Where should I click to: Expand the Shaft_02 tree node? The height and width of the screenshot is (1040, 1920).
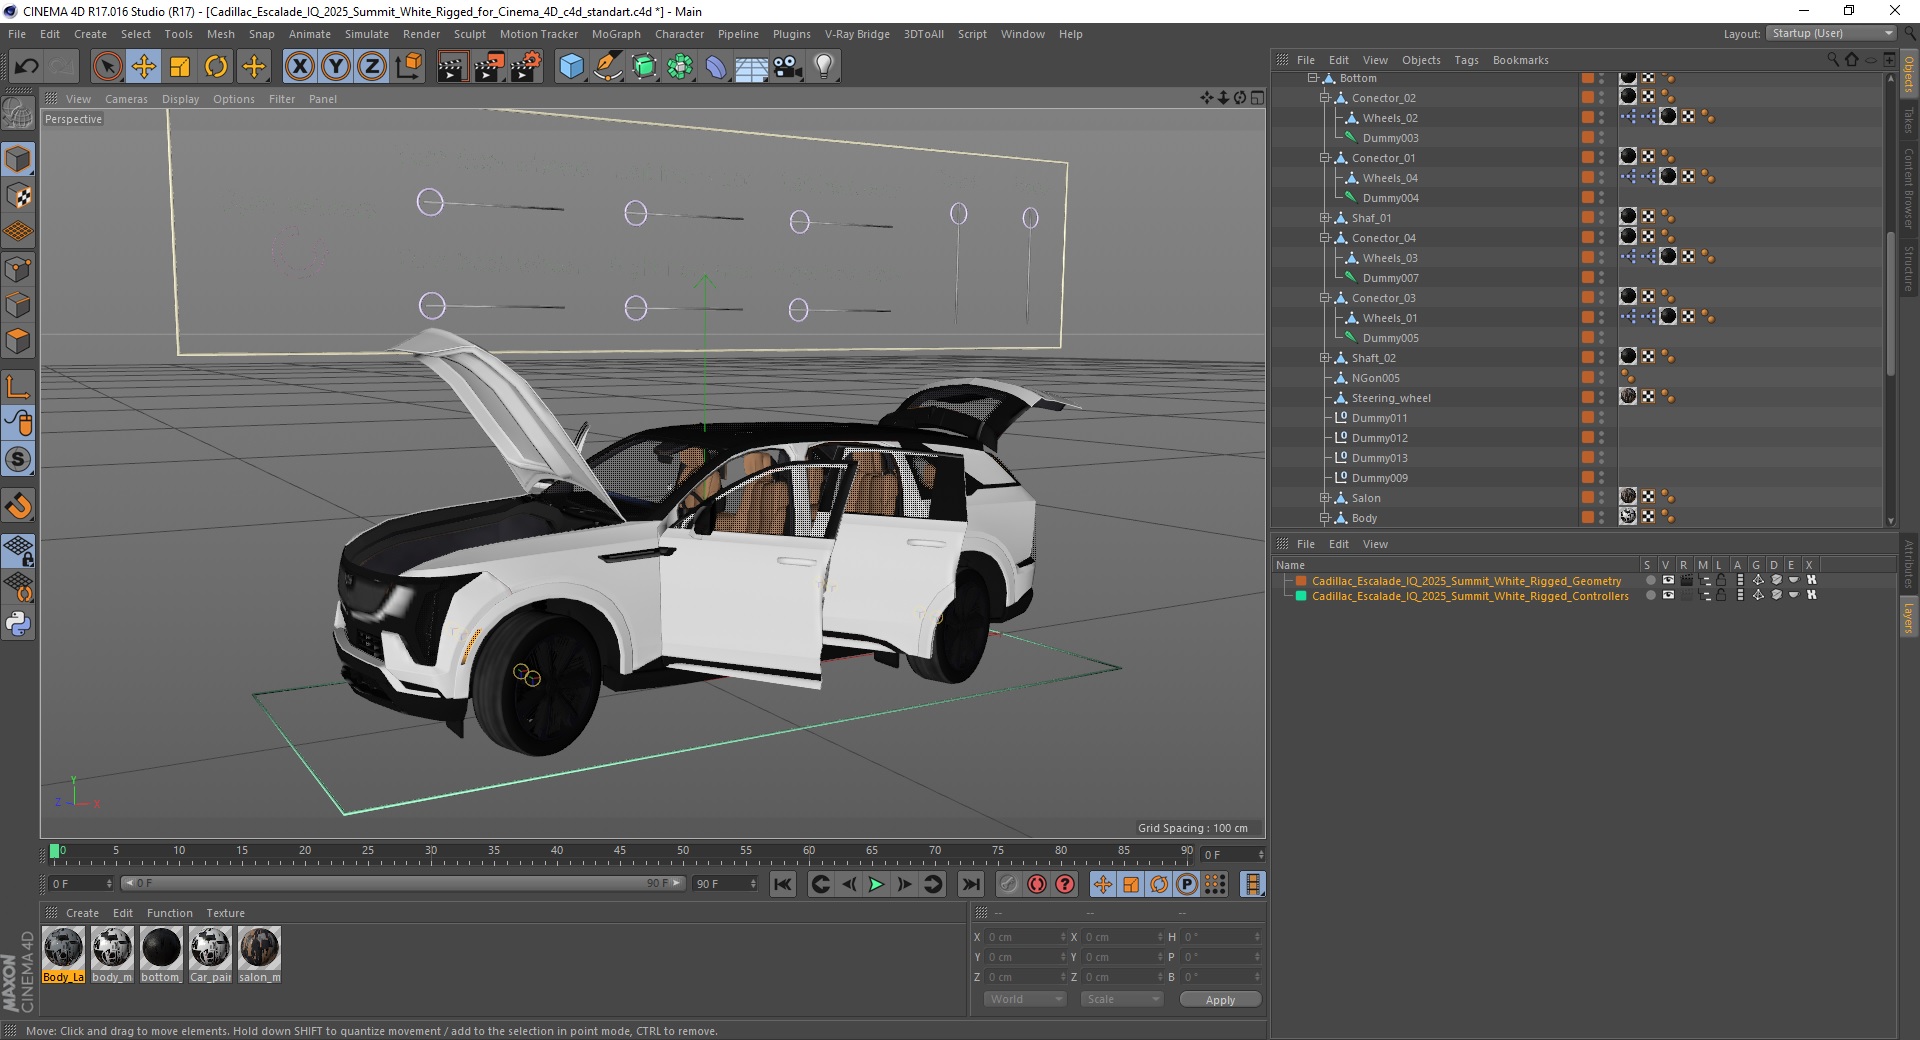(1324, 358)
